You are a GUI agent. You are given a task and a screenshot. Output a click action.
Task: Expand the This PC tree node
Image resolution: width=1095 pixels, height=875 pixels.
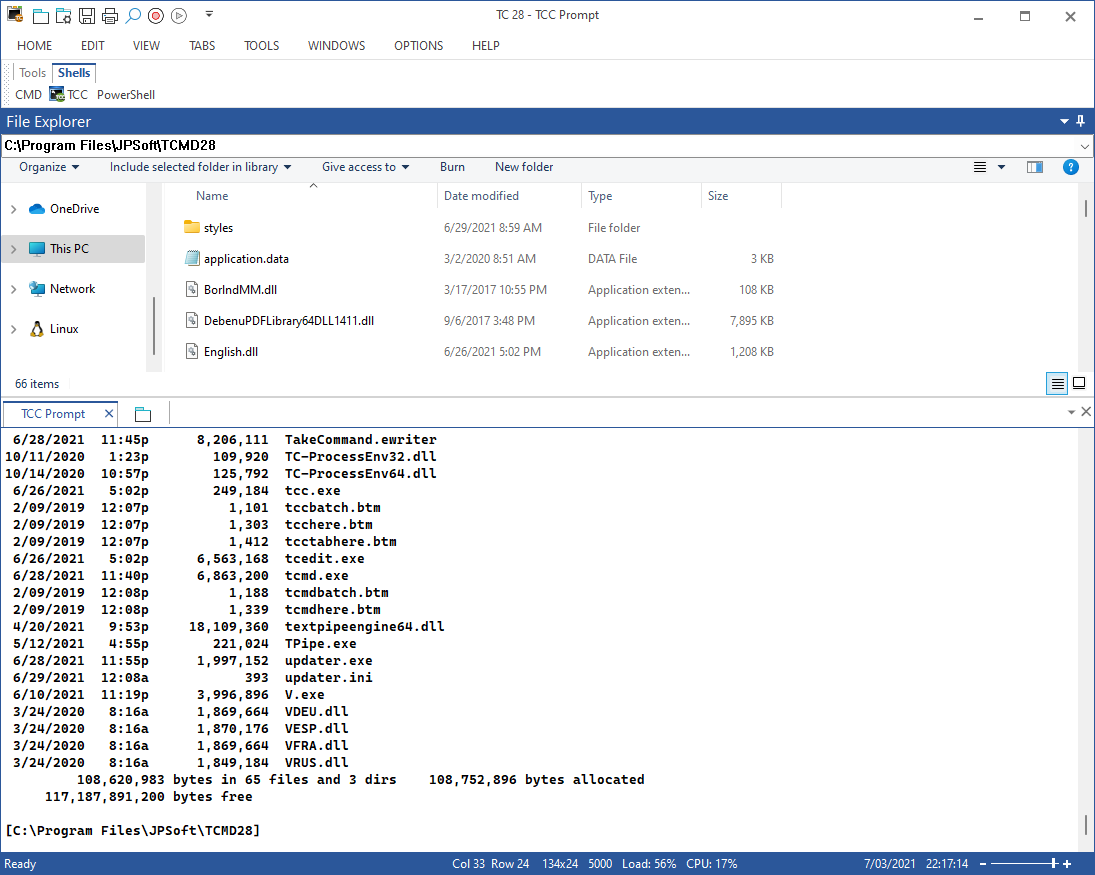click(x=13, y=249)
